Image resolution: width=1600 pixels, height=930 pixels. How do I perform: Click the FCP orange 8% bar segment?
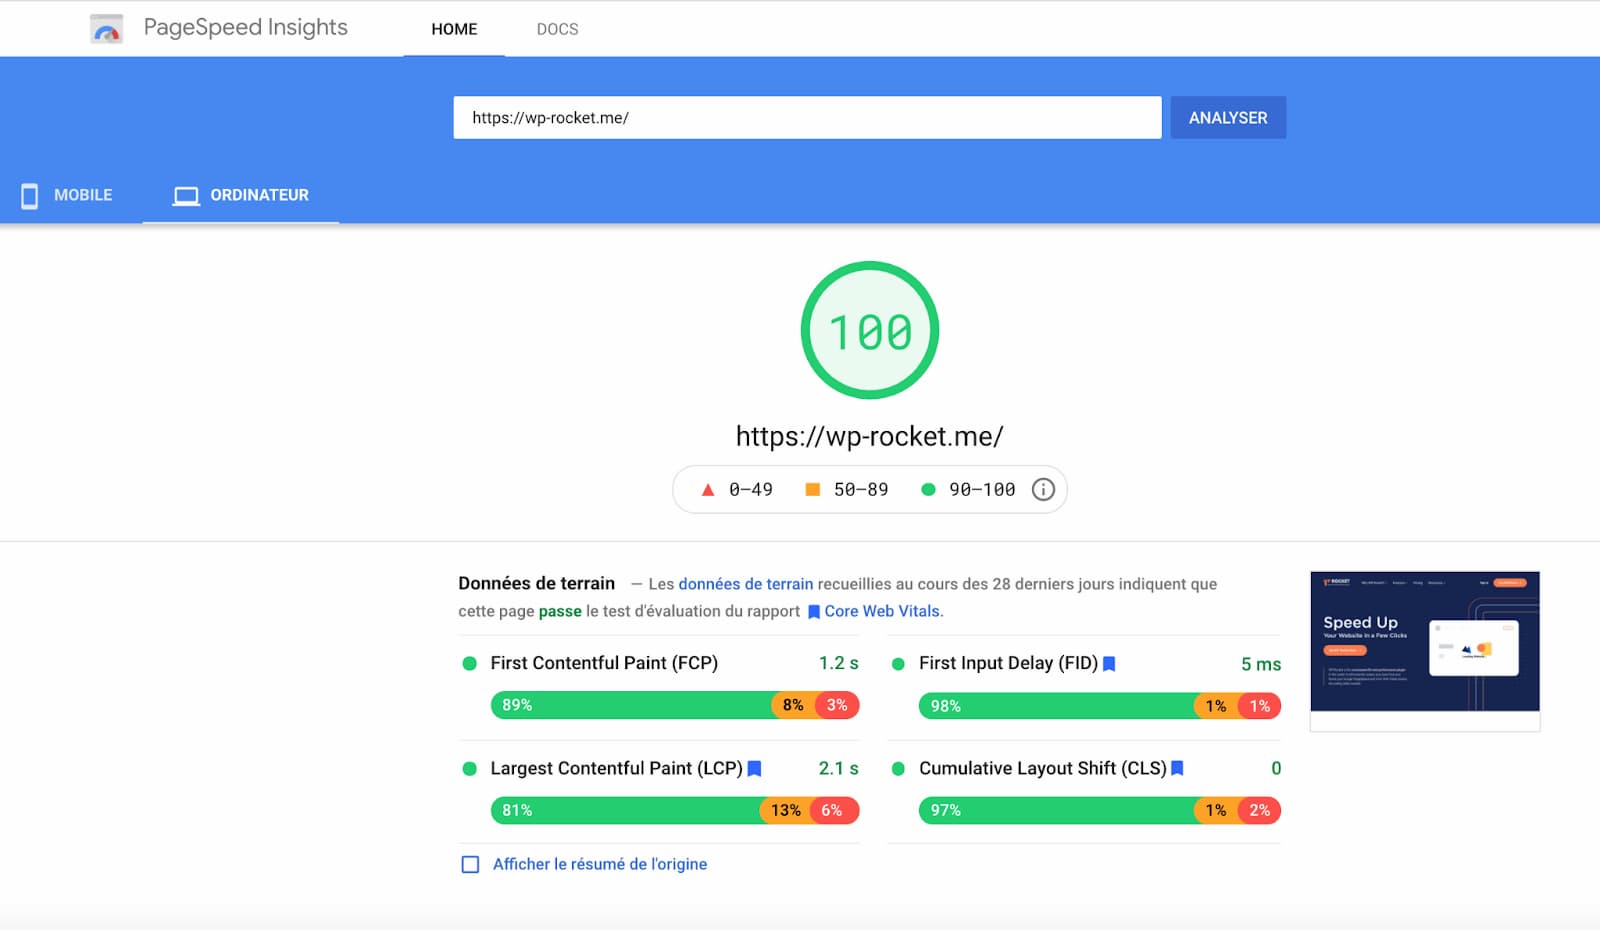tap(794, 705)
